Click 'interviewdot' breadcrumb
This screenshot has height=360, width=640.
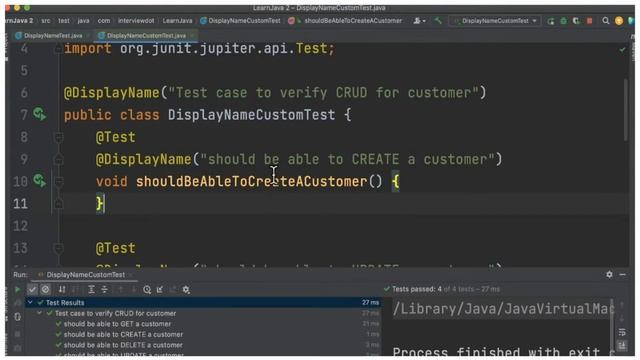(x=136, y=20)
